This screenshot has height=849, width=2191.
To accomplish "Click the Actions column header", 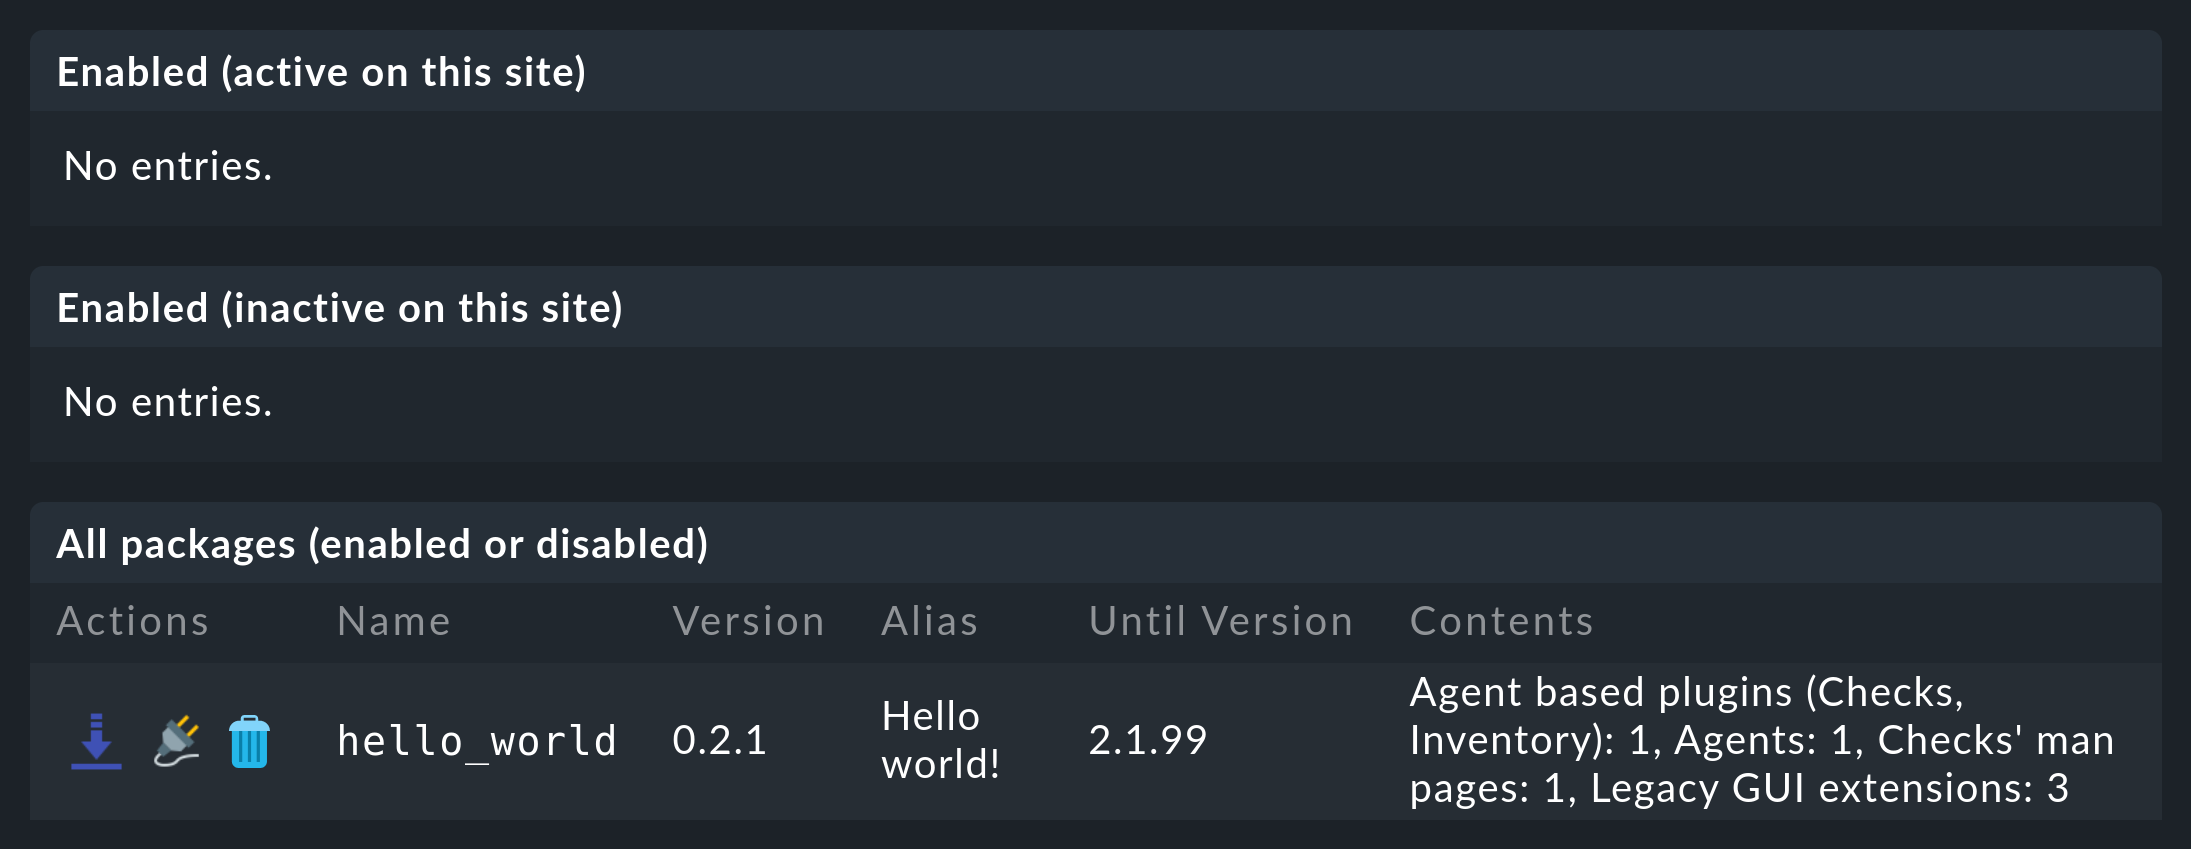I will tap(132, 620).
